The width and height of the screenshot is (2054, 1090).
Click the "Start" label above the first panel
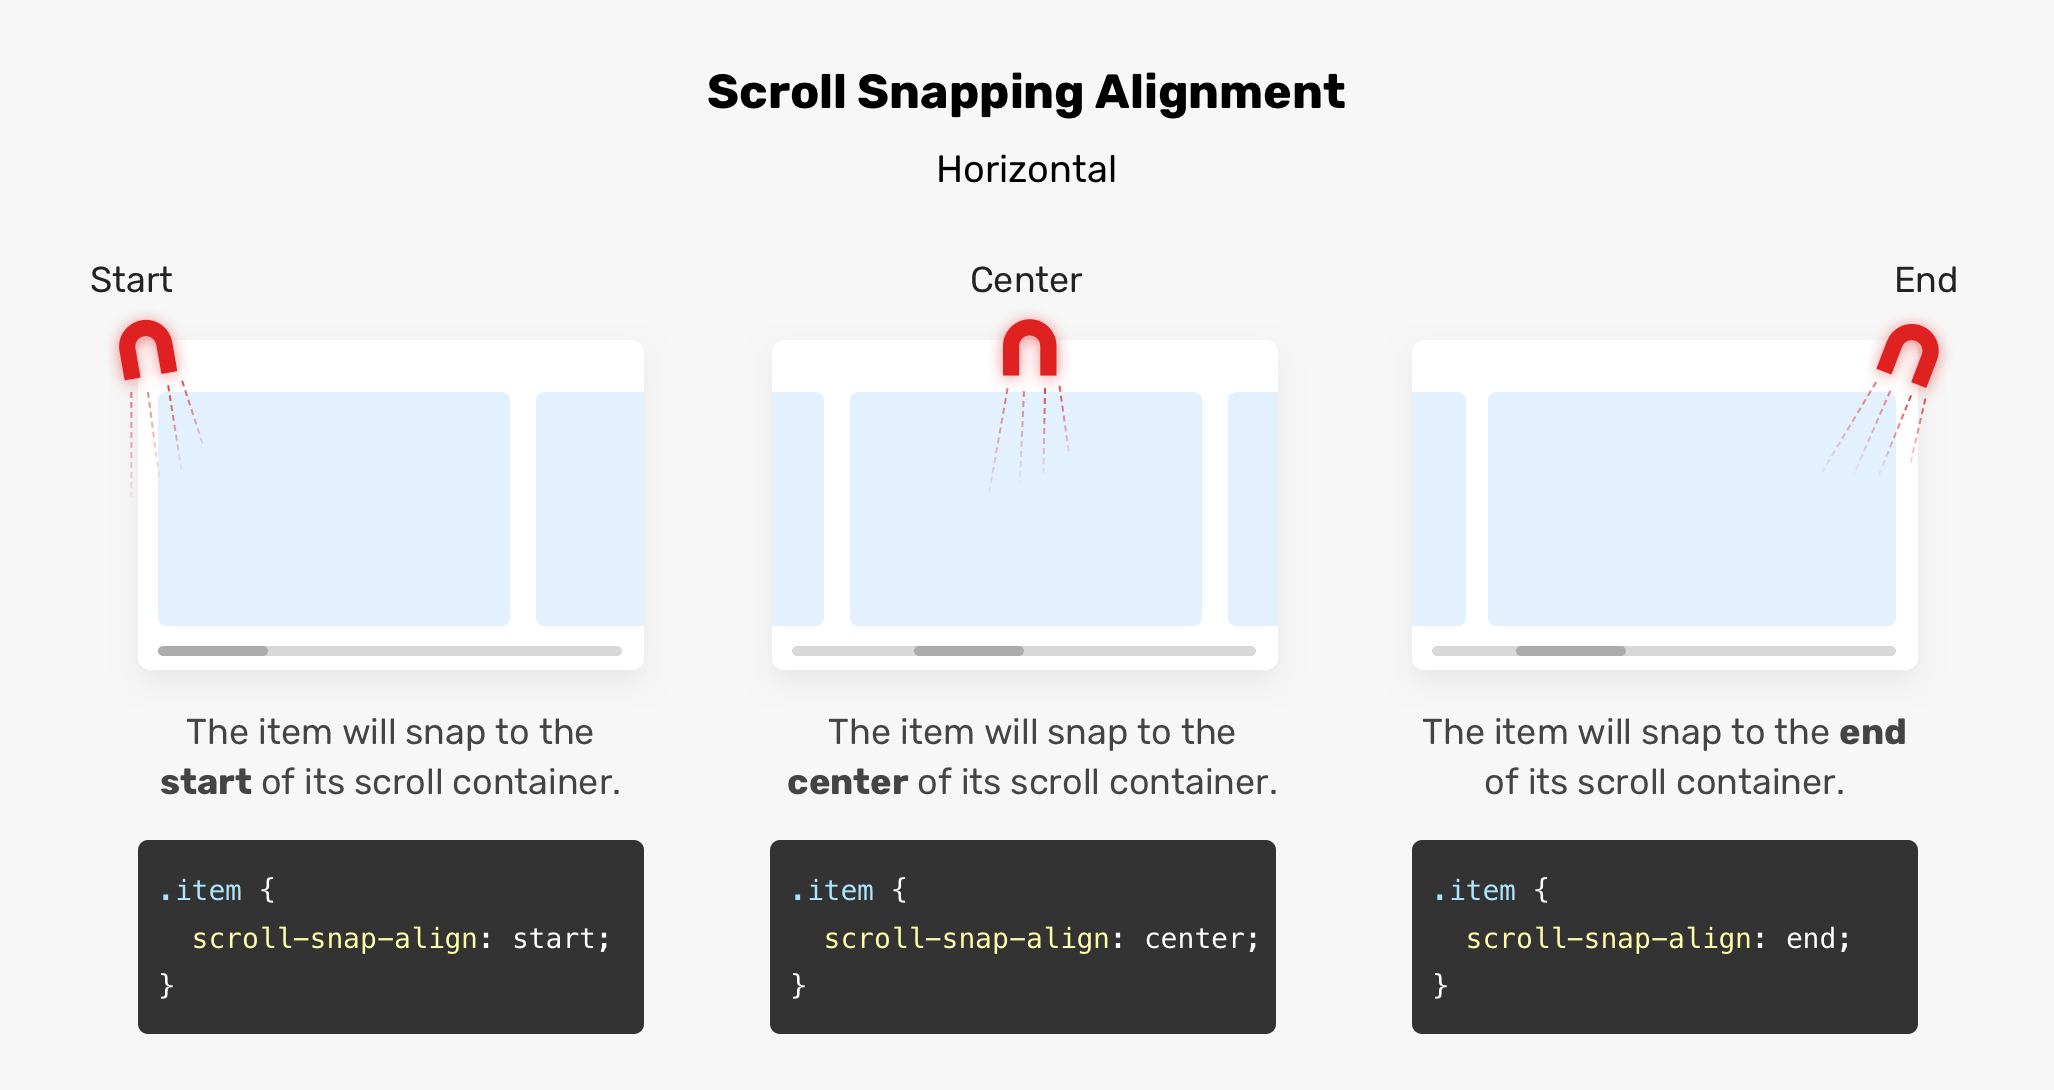[x=131, y=280]
